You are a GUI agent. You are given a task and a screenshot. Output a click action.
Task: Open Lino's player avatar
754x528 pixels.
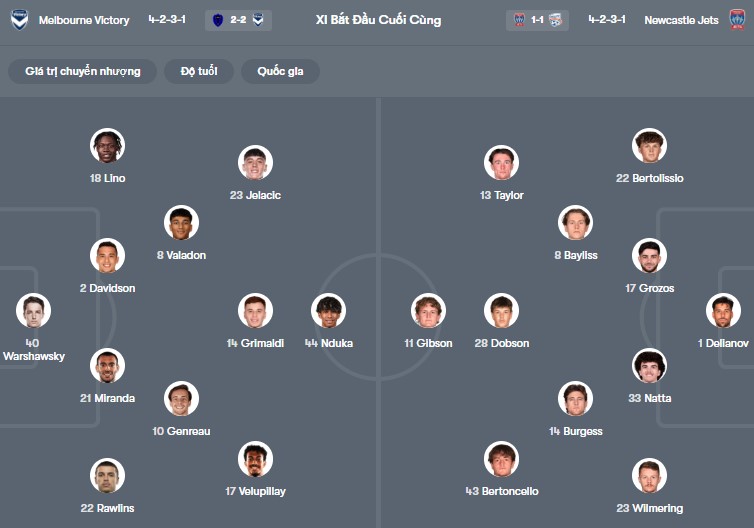(107, 146)
